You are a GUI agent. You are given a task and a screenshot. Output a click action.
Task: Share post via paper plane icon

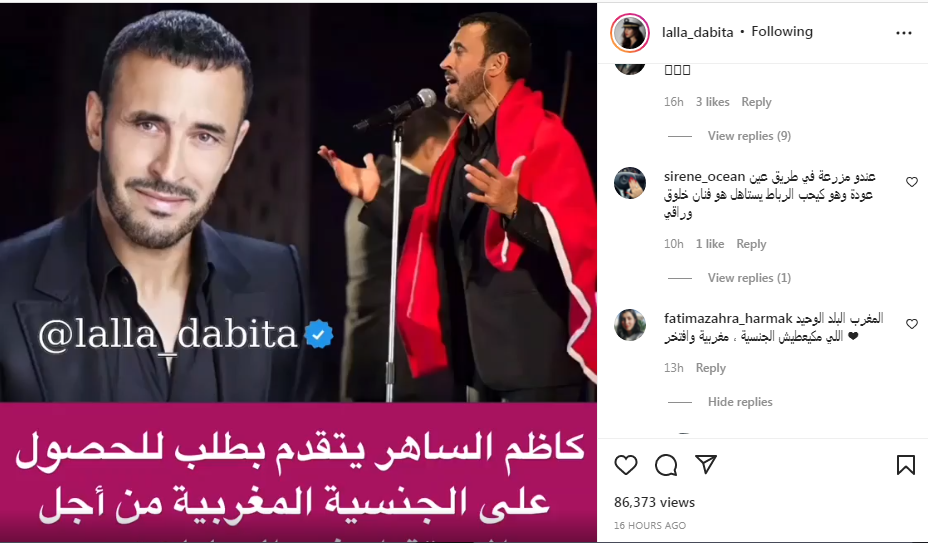706,464
